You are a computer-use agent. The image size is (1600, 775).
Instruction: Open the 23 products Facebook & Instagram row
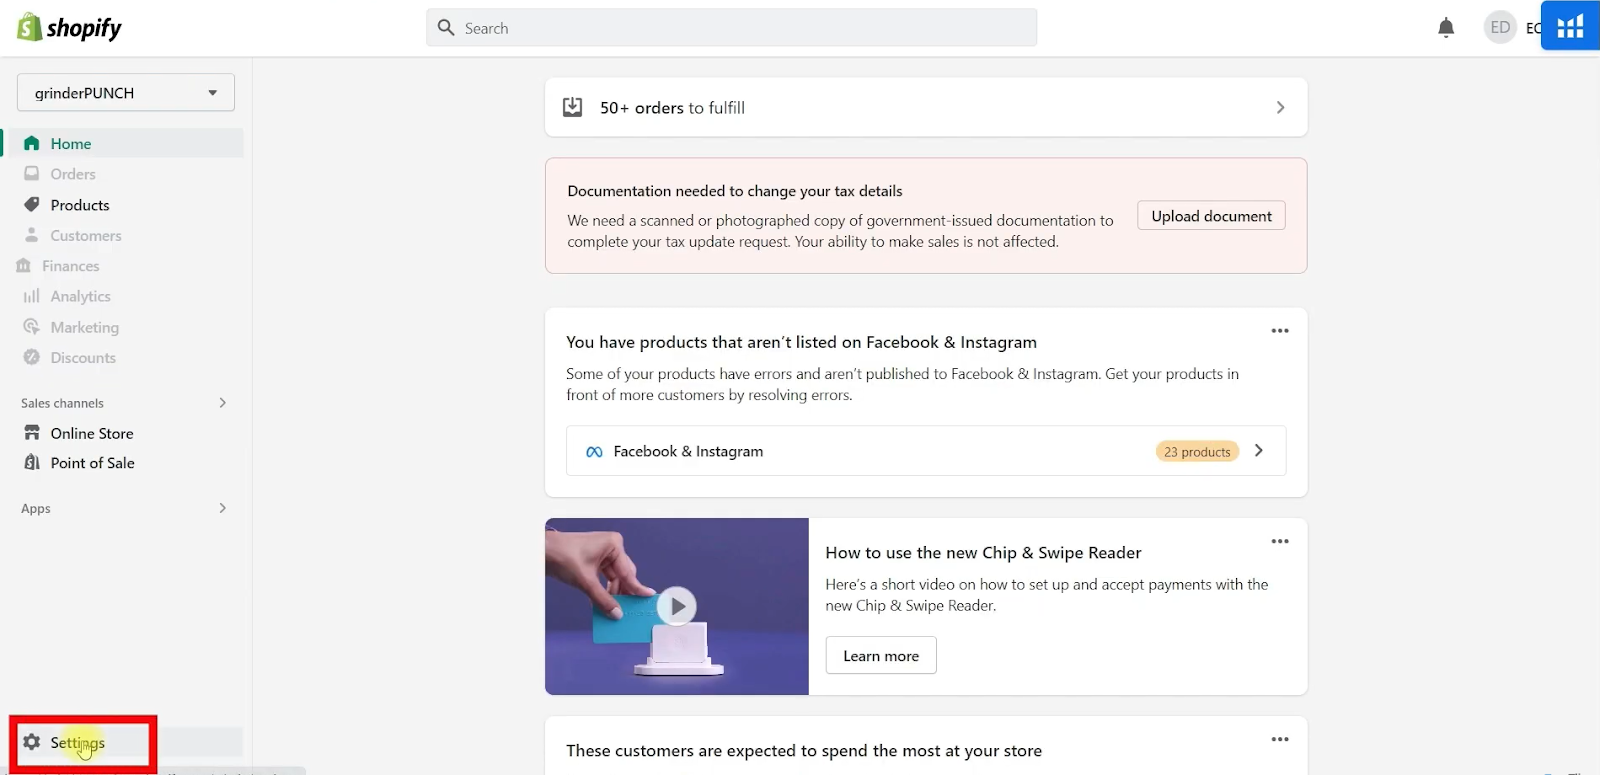pyautogui.click(x=926, y=452)
